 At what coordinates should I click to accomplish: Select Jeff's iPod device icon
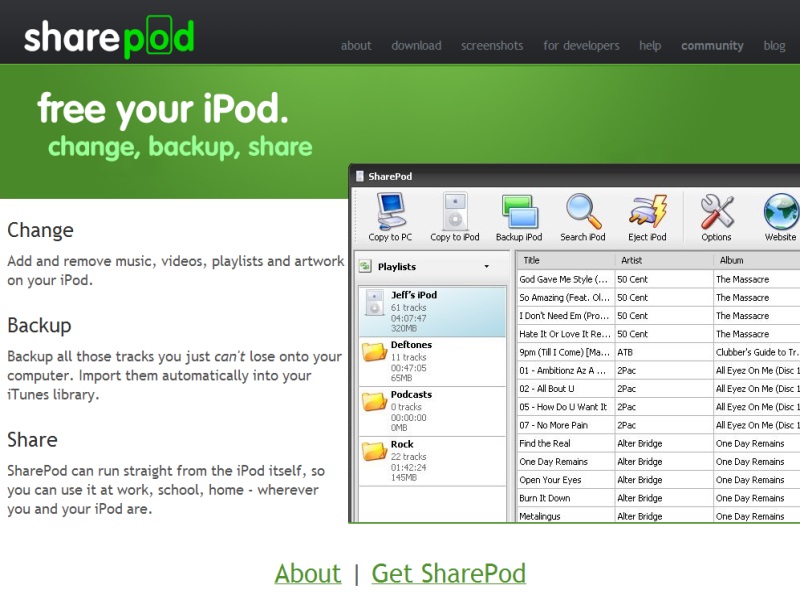click(375, 303)
